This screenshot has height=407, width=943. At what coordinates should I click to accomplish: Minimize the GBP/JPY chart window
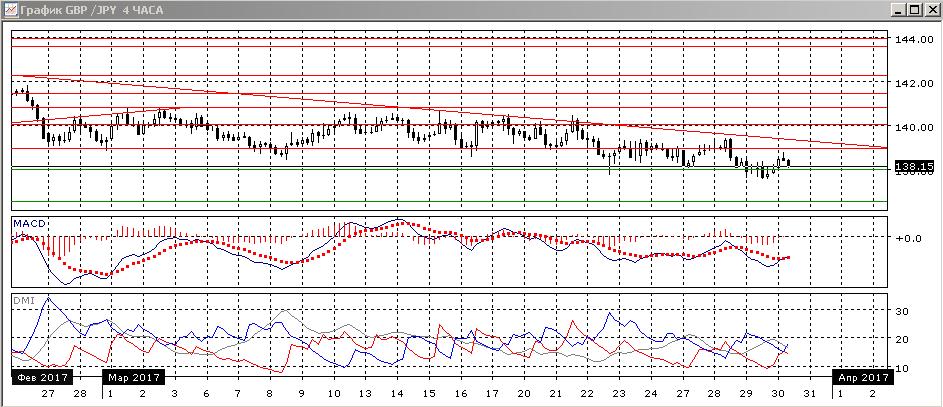tap(899, 10)
